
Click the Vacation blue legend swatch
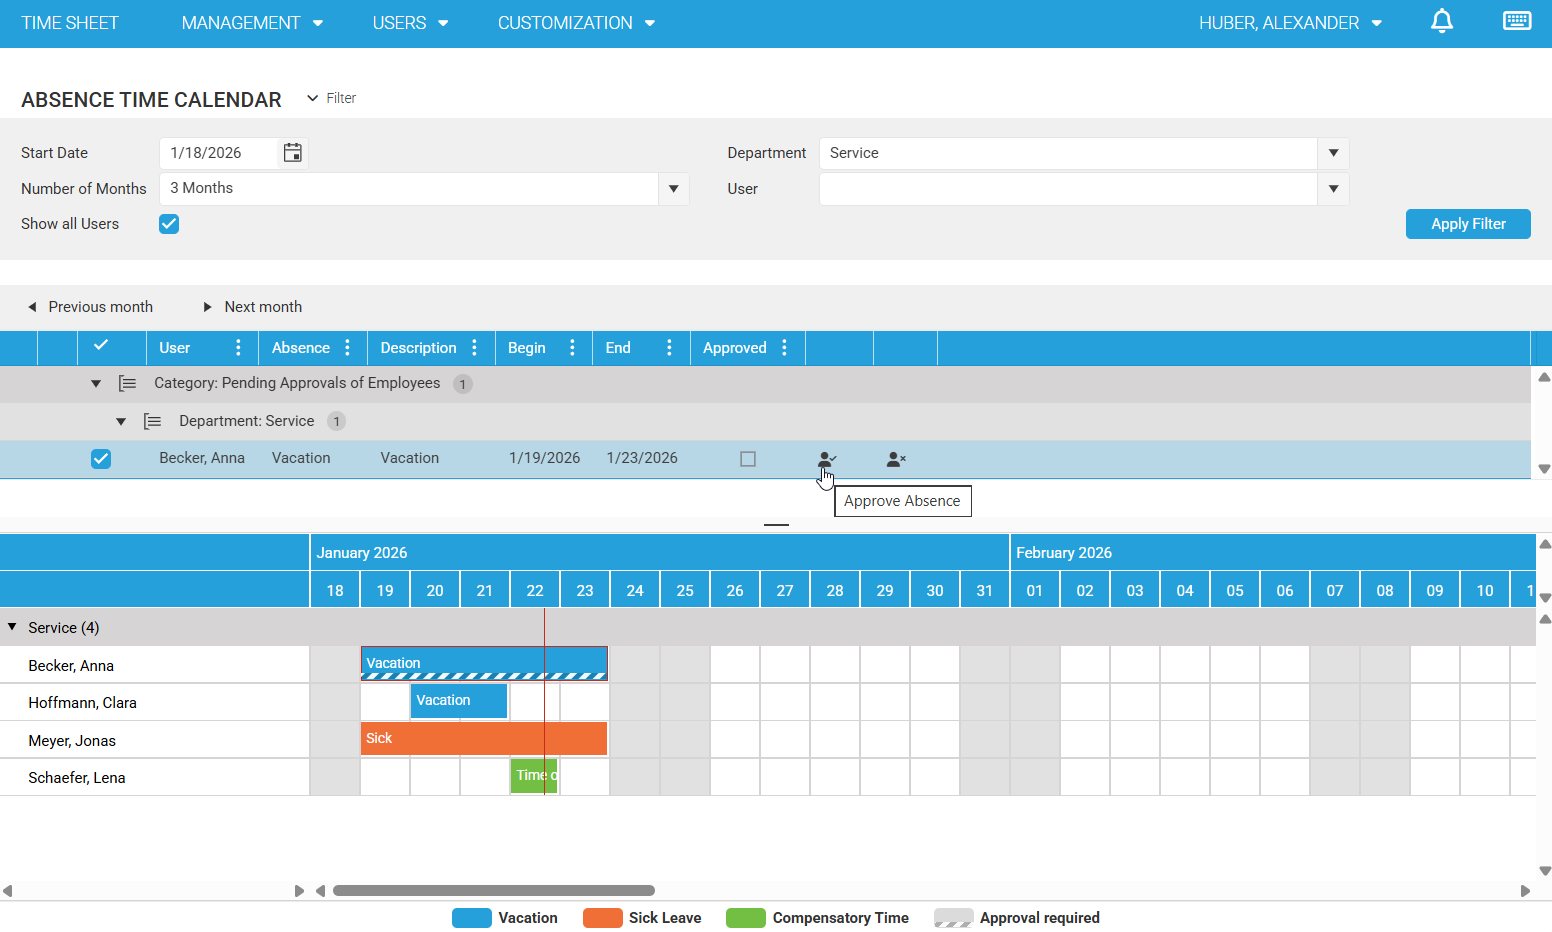tap(471, 918)
